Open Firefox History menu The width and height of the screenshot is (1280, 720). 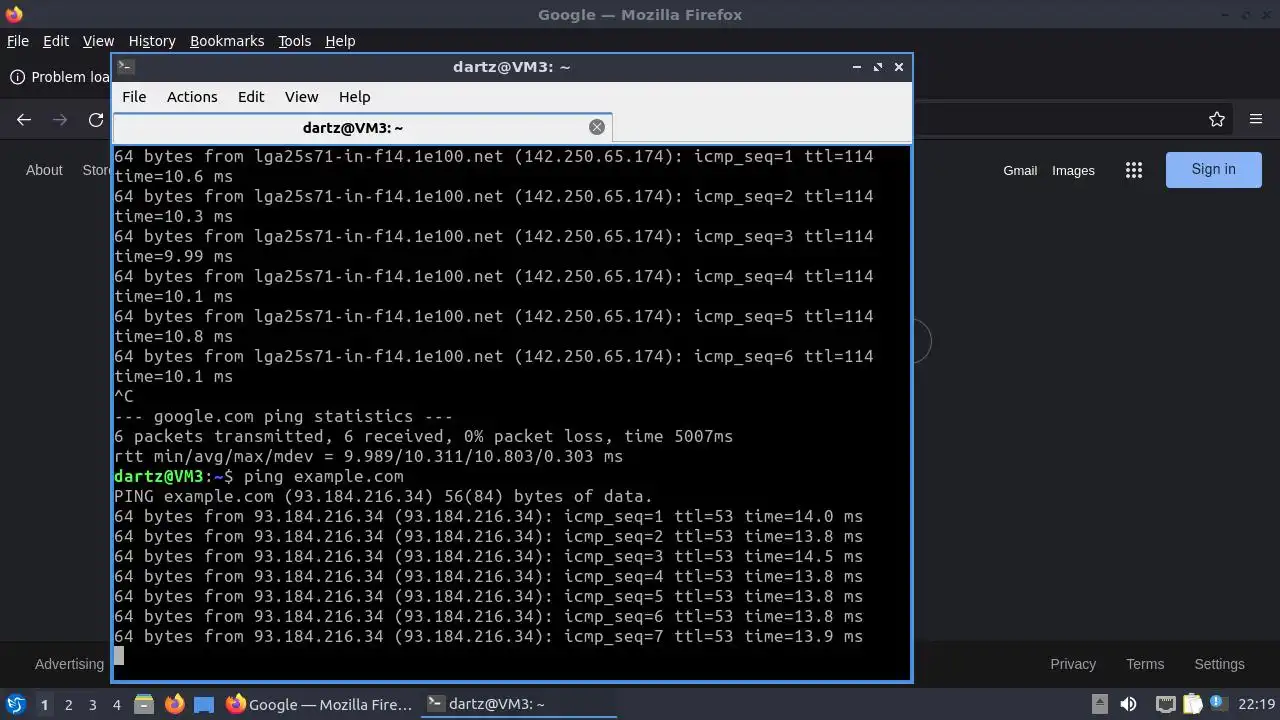[x=152, y=41]
